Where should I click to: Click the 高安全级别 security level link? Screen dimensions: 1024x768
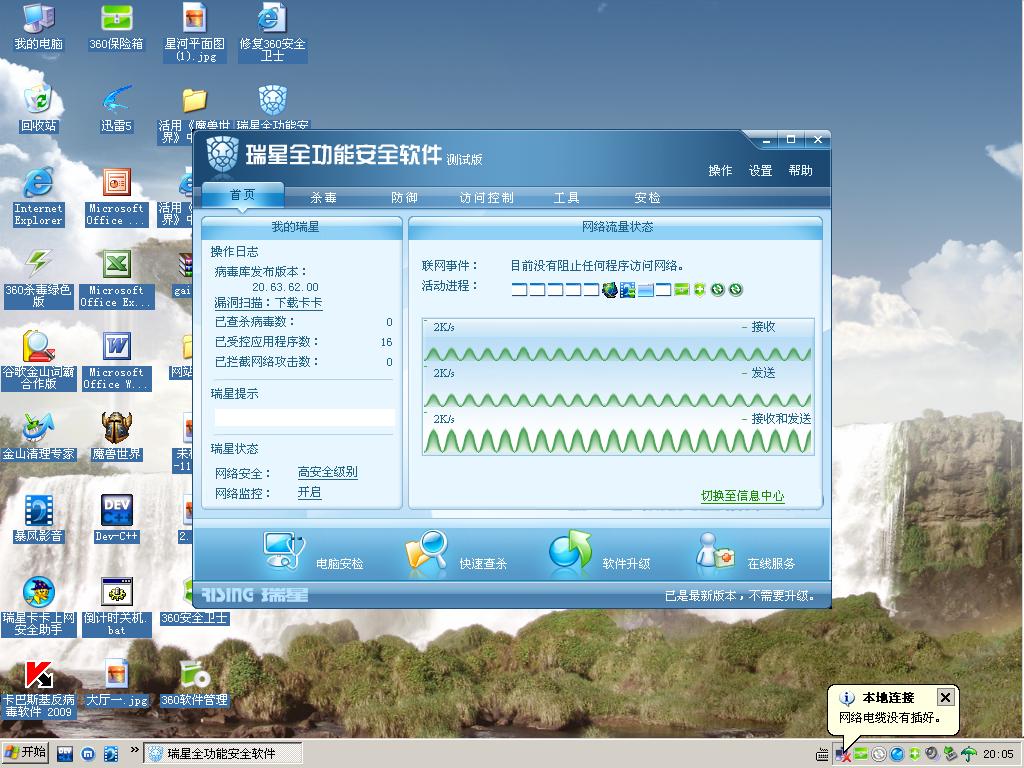[x=328, y=472]
